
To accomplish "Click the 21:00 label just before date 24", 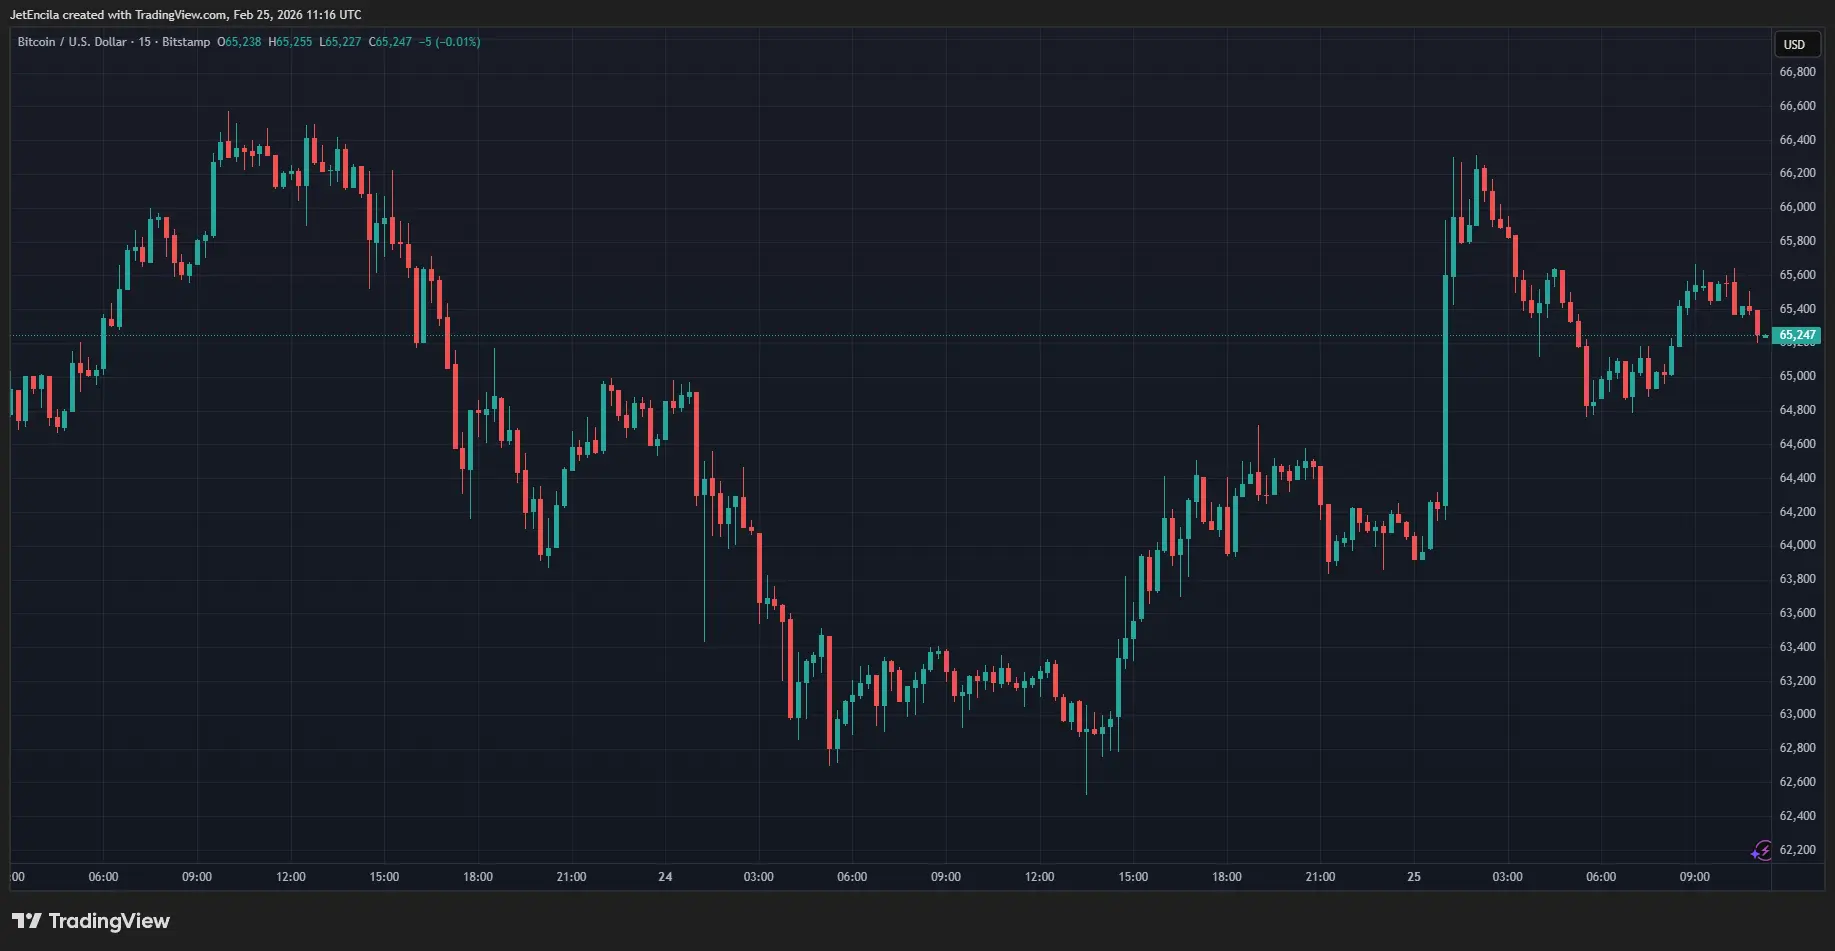I will pos(572,877).
